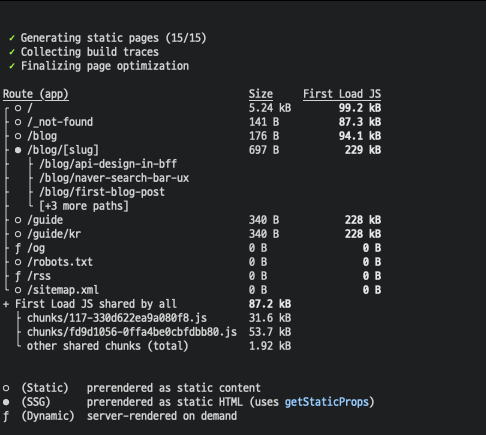Click the plus sign before First Load JS shared
486x435 pixels.
coord(6,304)
